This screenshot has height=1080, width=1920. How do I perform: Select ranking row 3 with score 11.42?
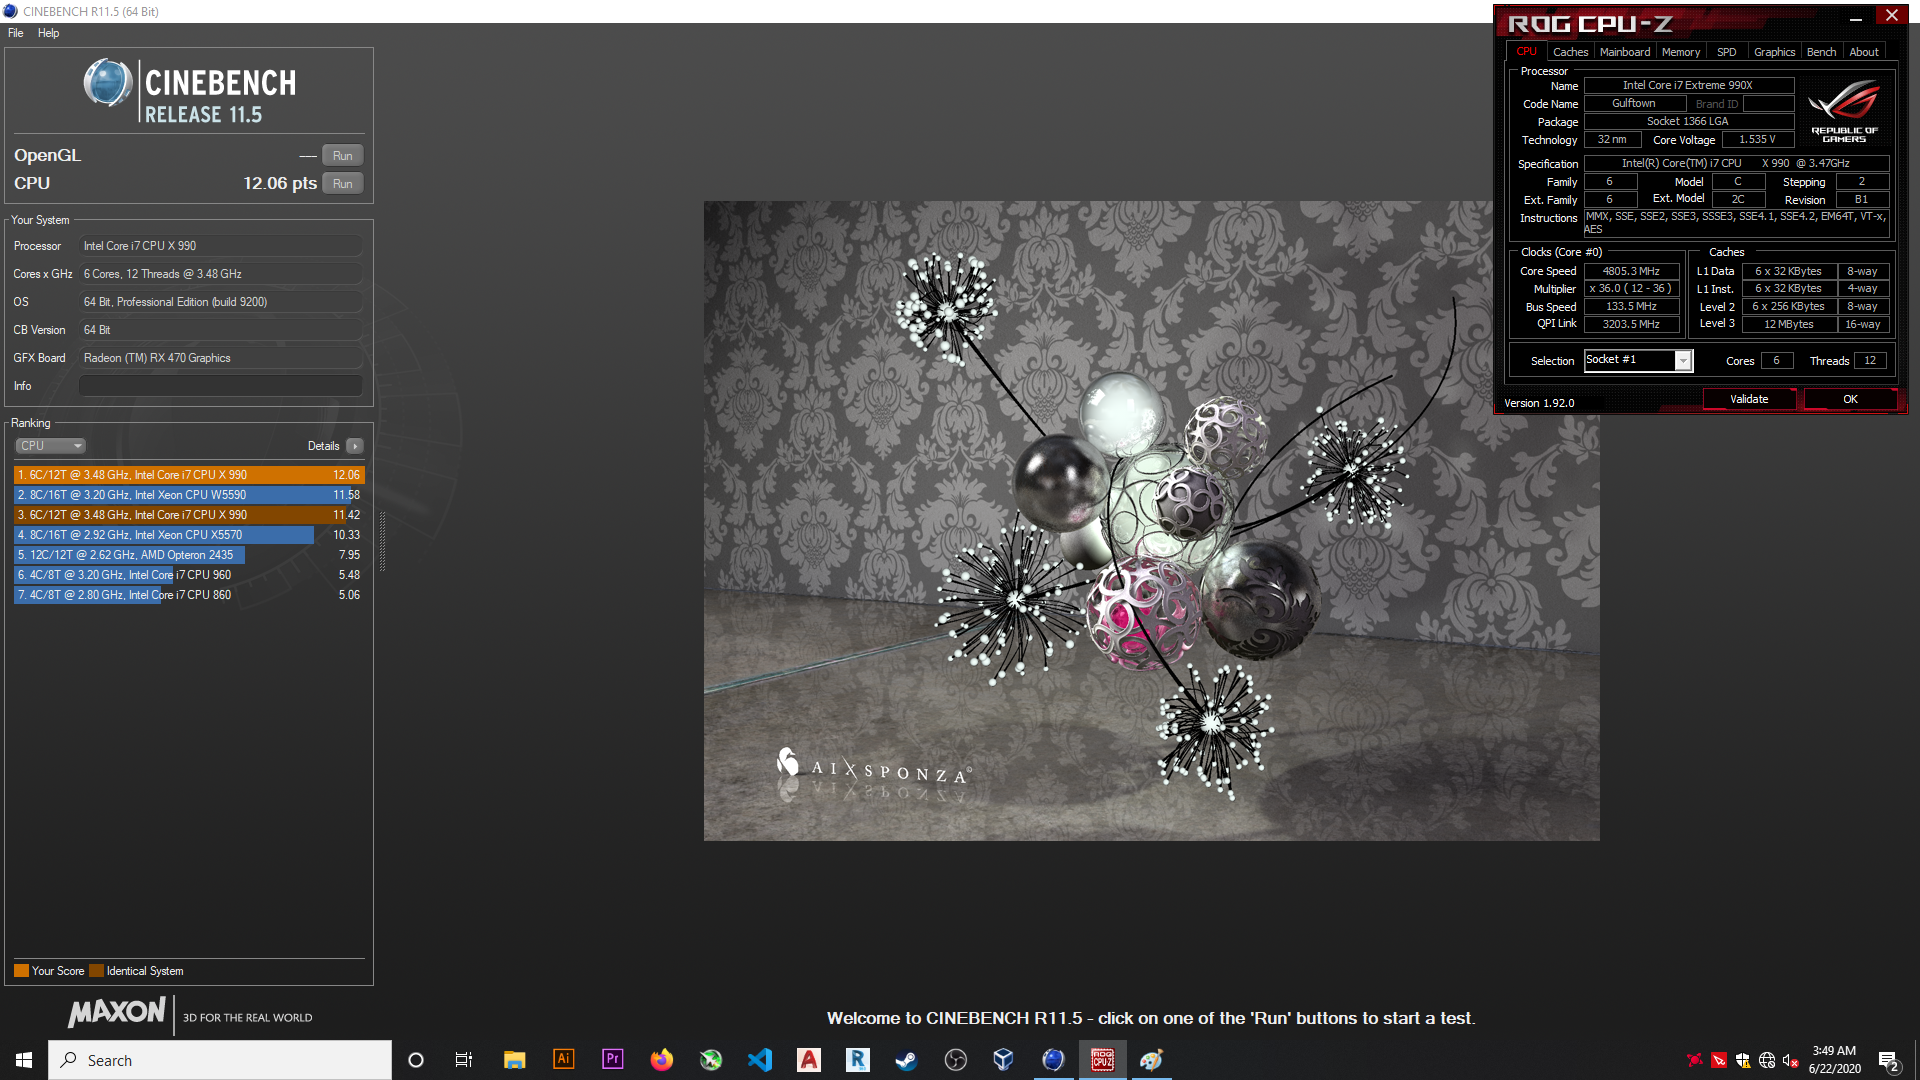tap(189, 515)
